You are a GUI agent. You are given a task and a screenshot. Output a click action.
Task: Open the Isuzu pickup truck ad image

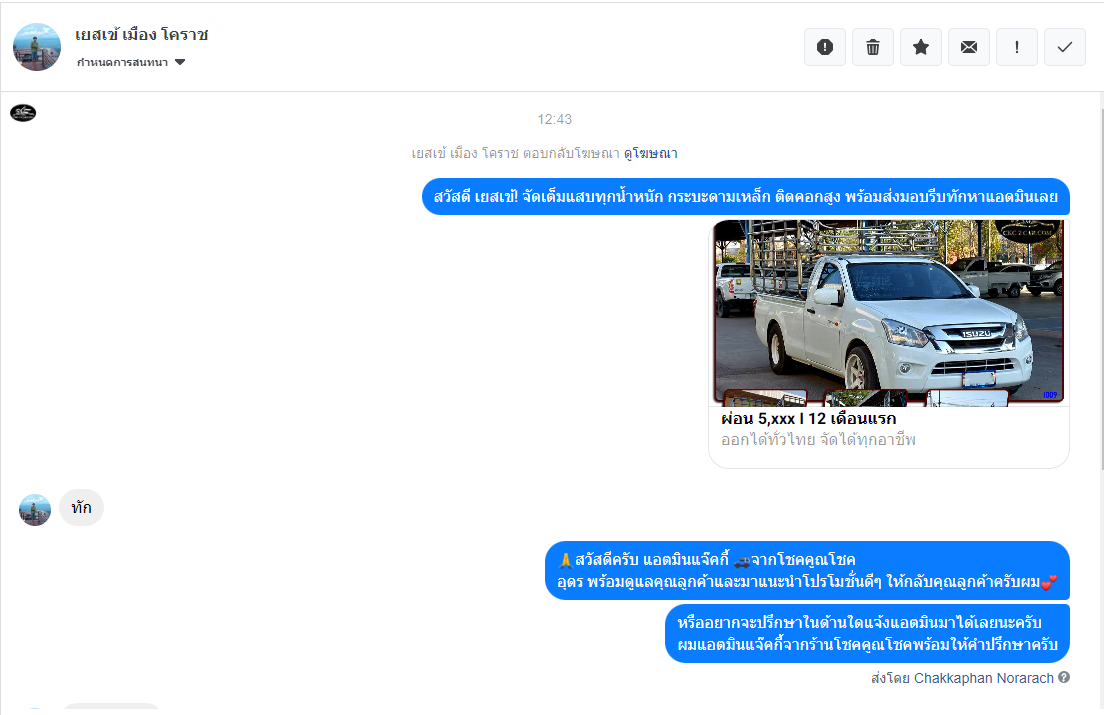(x=889, y=313)
